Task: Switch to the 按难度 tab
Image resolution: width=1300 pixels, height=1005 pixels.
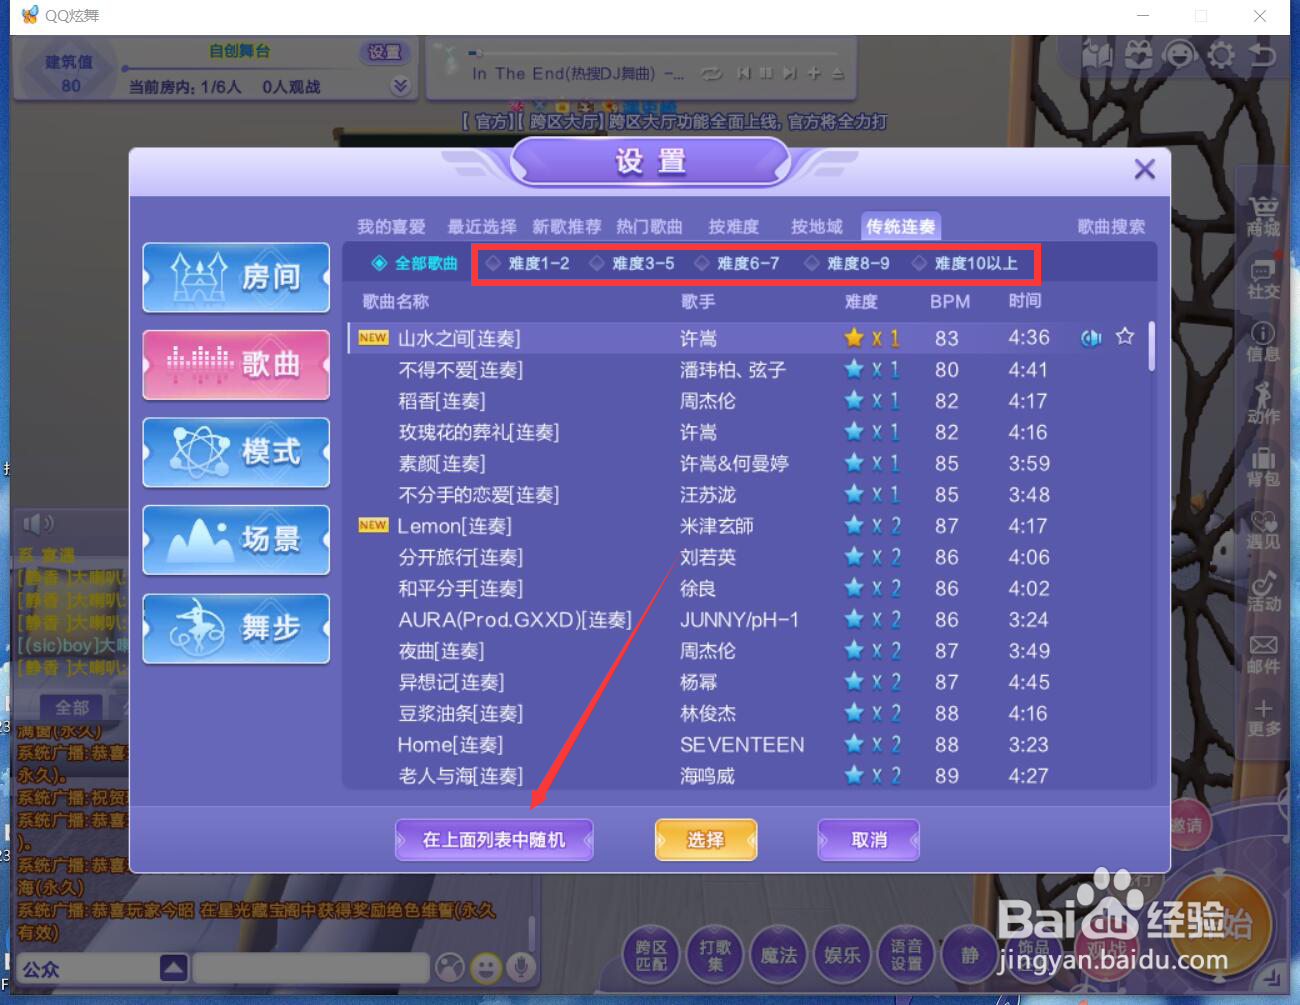Action: click(733, 227)
